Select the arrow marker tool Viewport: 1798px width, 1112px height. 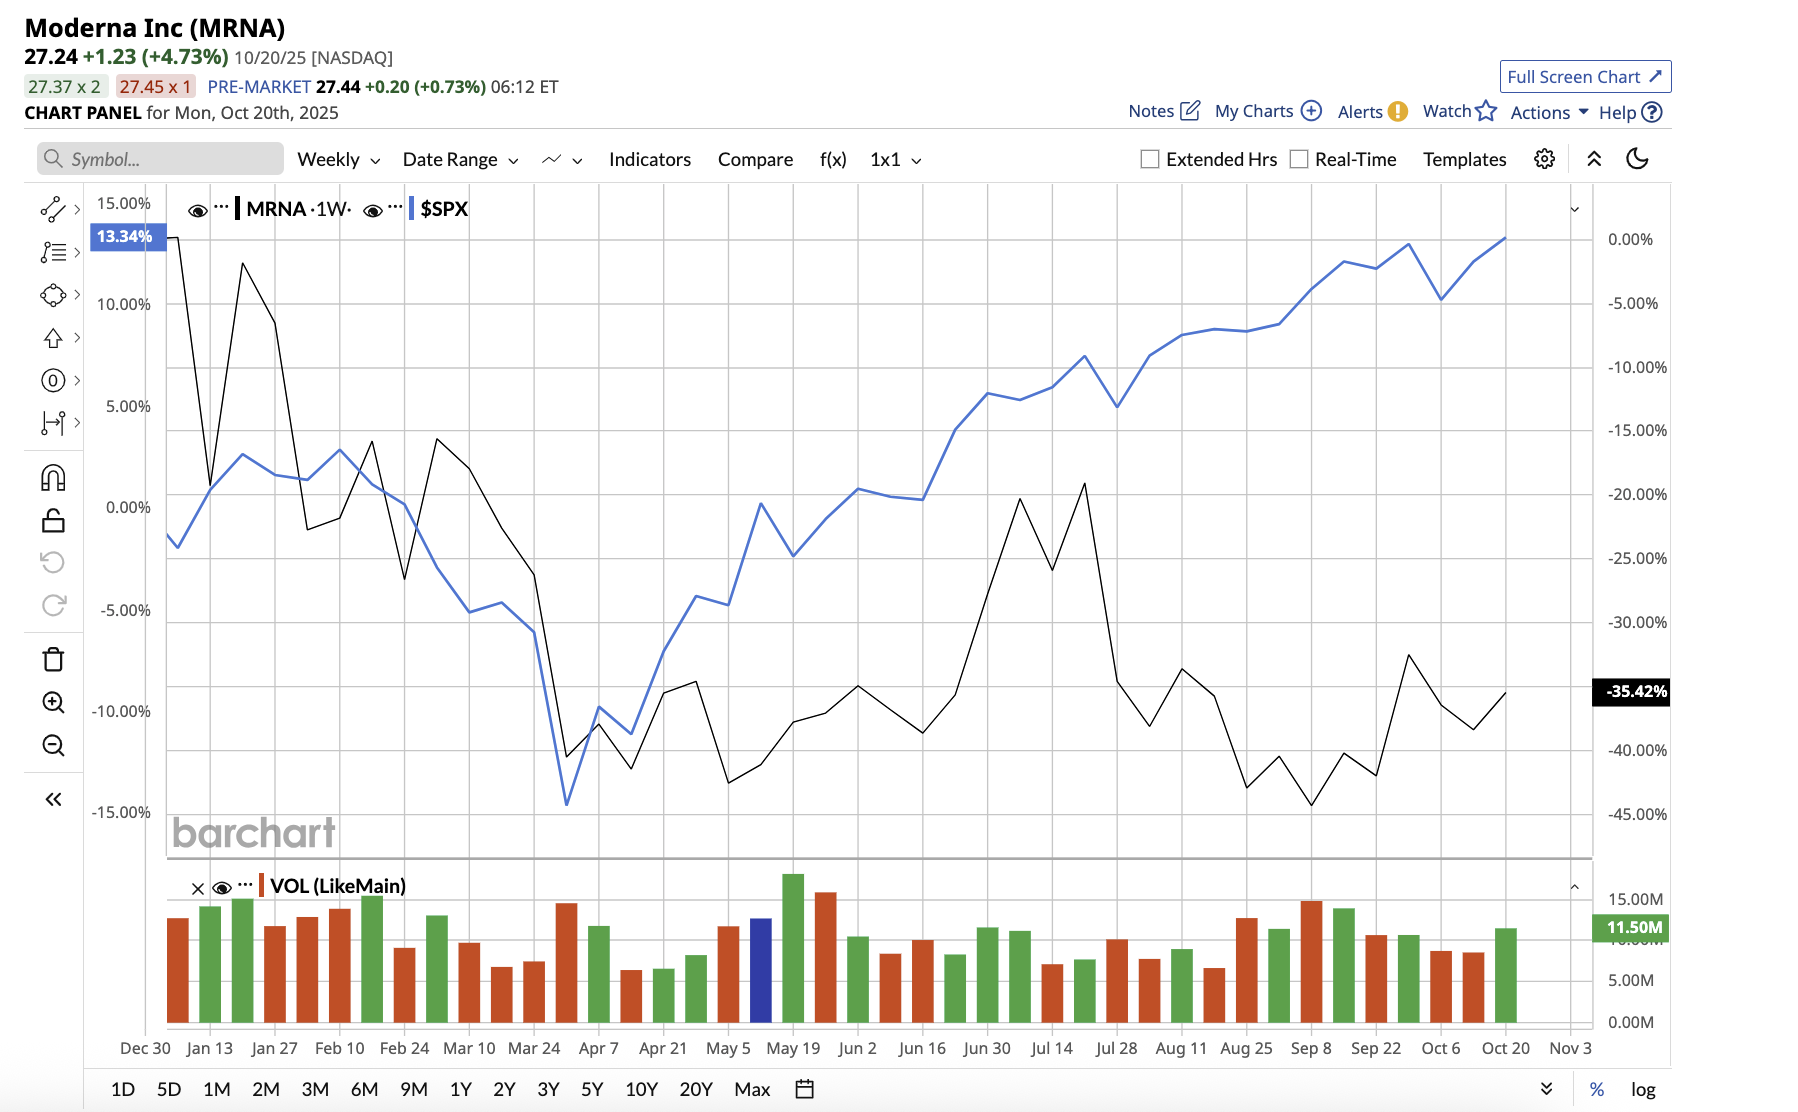(x=52, y=338)
